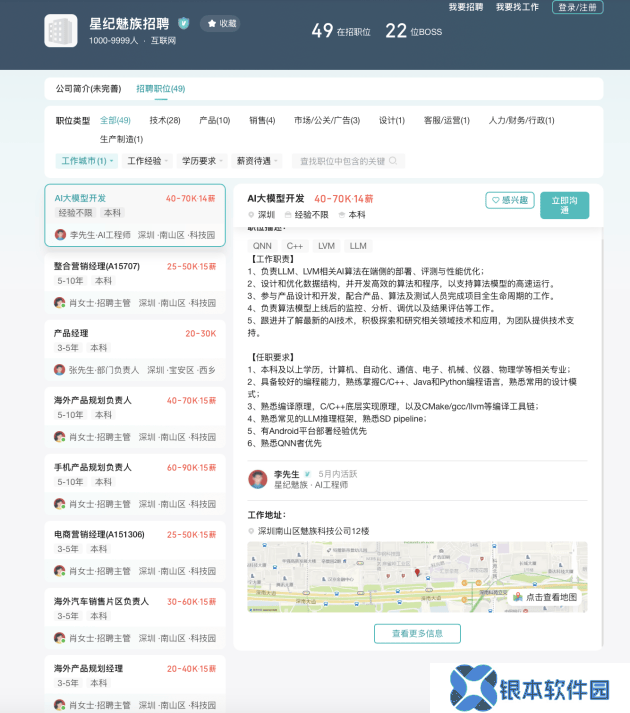Click 查看更多信息 button
Viewport: 630px width, 713px height.
pyautogui.click(x=417, y=633)
